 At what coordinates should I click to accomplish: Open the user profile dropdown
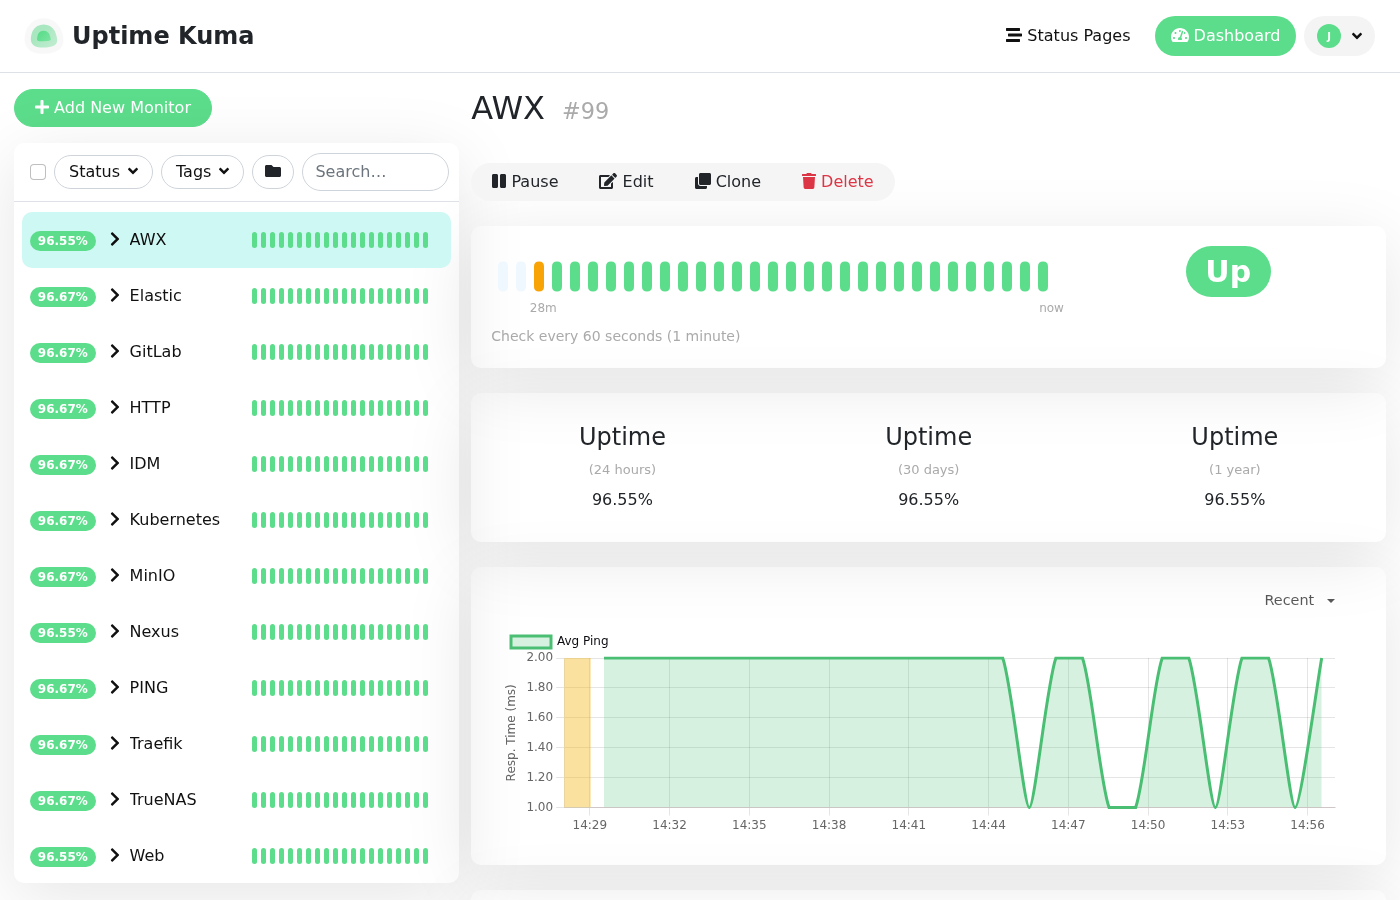tap(1339, 36)
